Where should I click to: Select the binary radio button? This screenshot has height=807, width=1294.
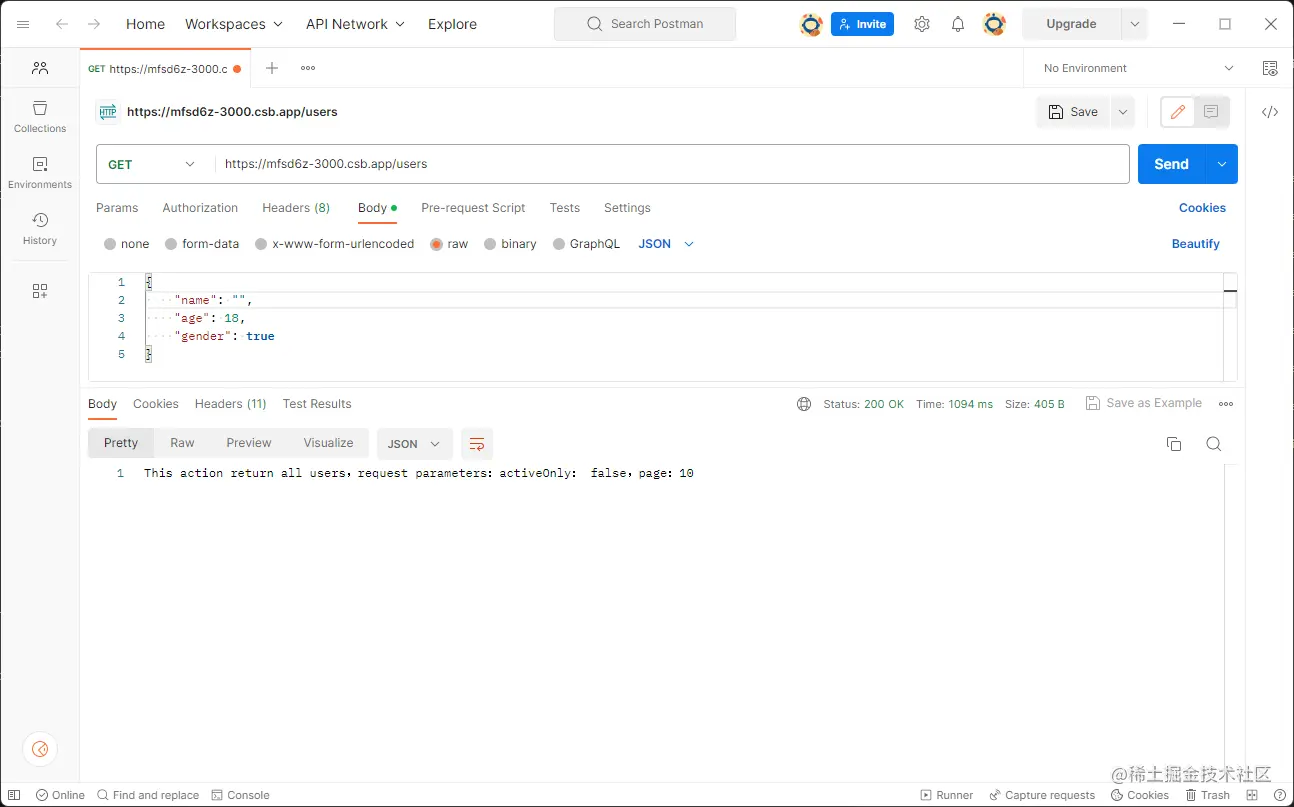click(490, 244)
